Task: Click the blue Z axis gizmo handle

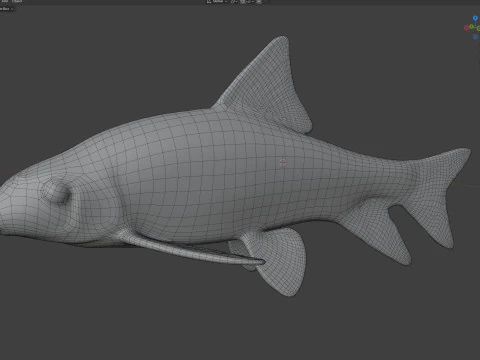Action: tap(475, 18)
